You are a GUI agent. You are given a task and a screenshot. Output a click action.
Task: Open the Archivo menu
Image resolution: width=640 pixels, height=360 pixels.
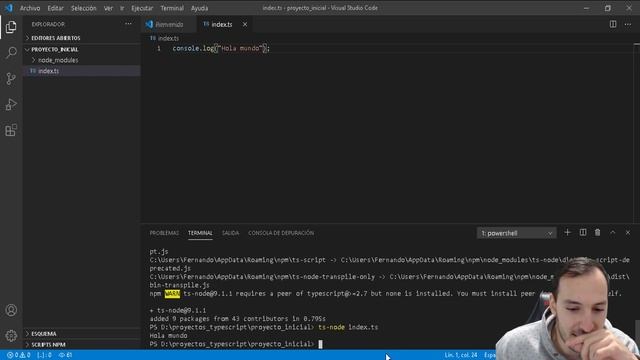pos(30,8)
